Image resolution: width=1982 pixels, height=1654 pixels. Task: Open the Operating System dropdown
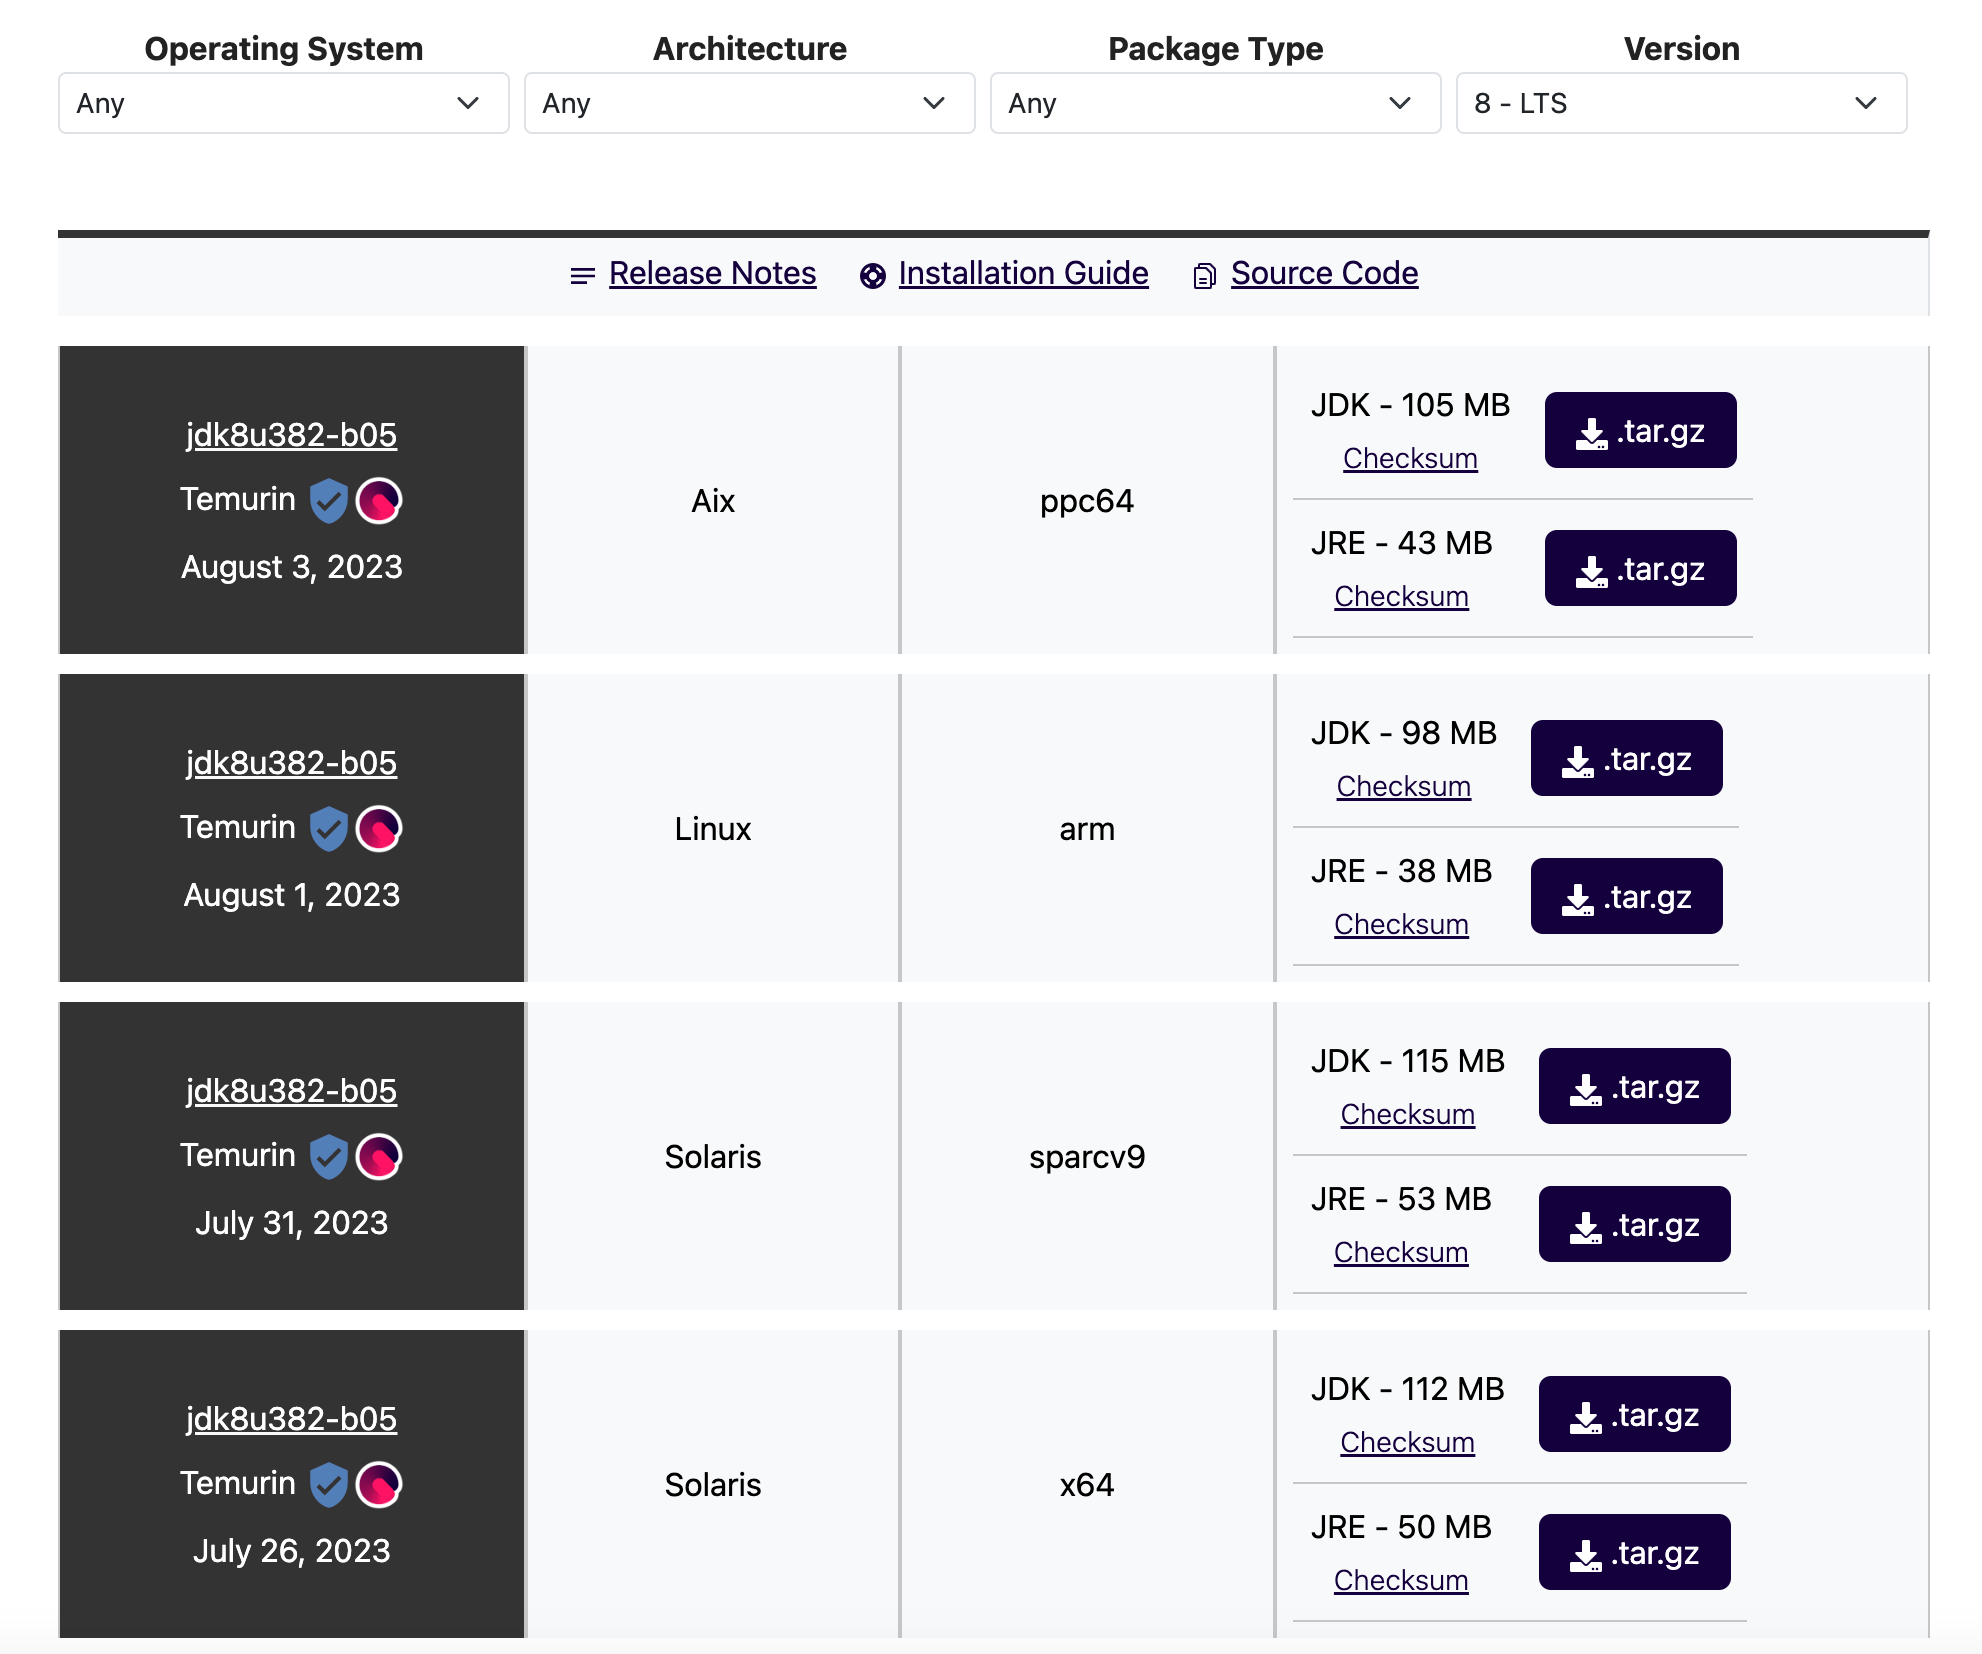click(283, 103)
